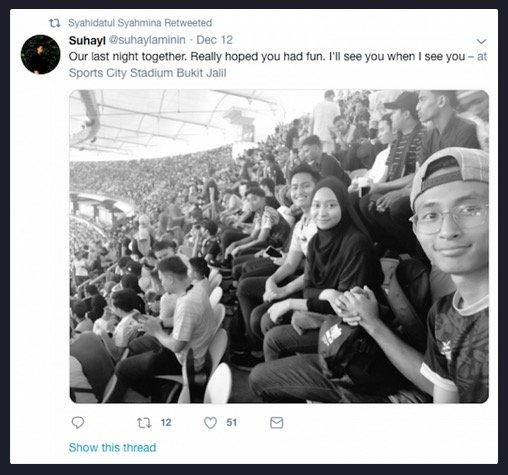The width and height of the screenshot is (508, 475).
Task: Retweet this tweet using the arrows icon
Action: (x=144, y=423)
